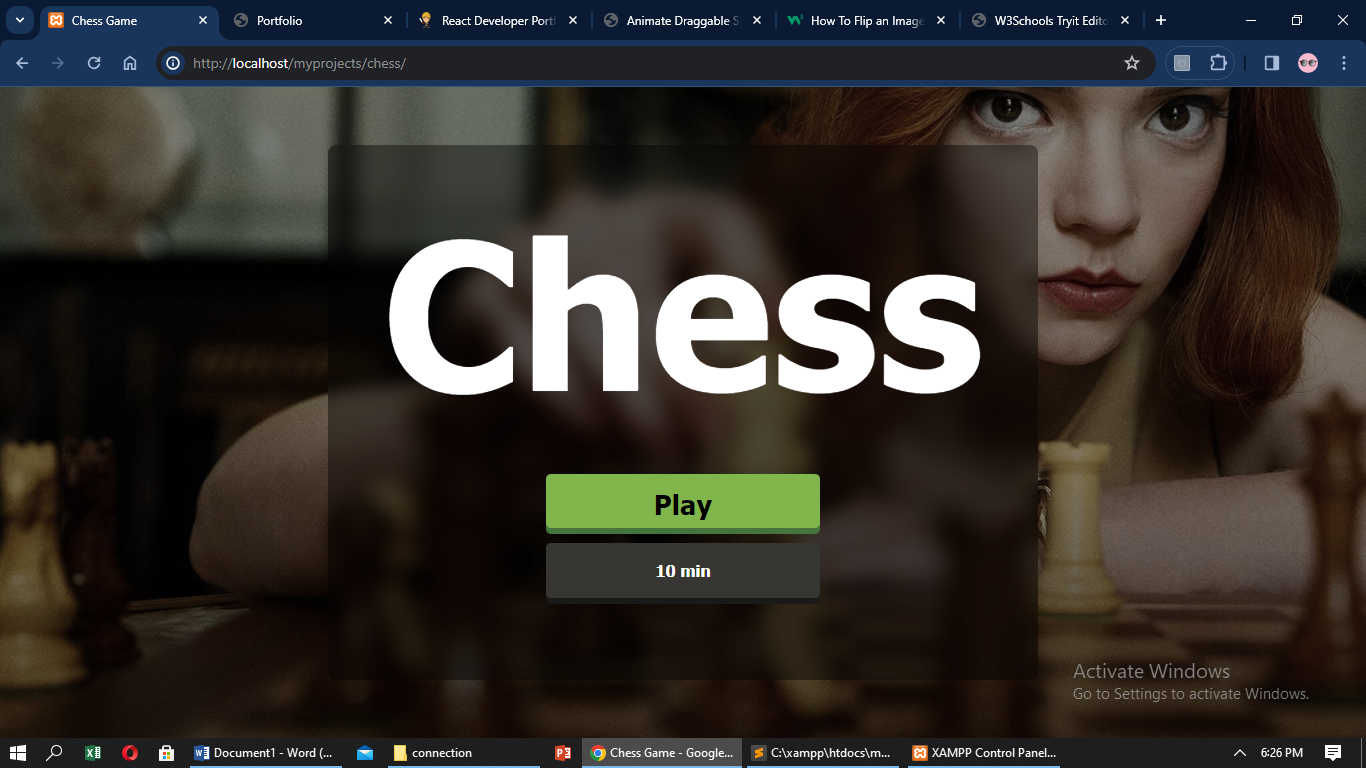This screenshot has width=1366, height=768.
Task: Open the browser profile avatar
Action: (x=1308, y=63)
